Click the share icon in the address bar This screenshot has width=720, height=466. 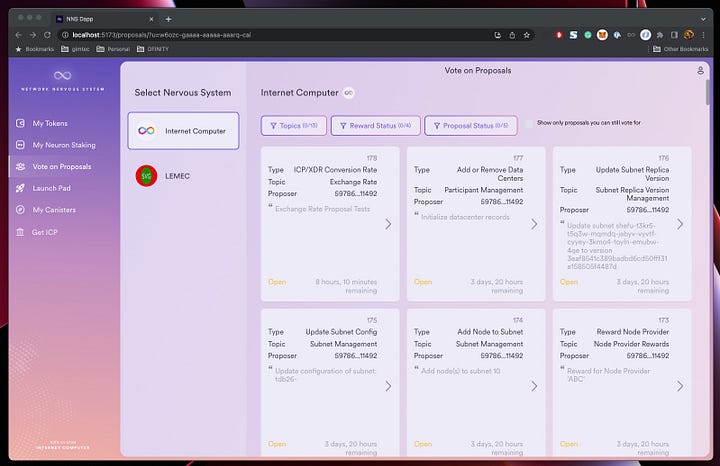pos(512,35)
